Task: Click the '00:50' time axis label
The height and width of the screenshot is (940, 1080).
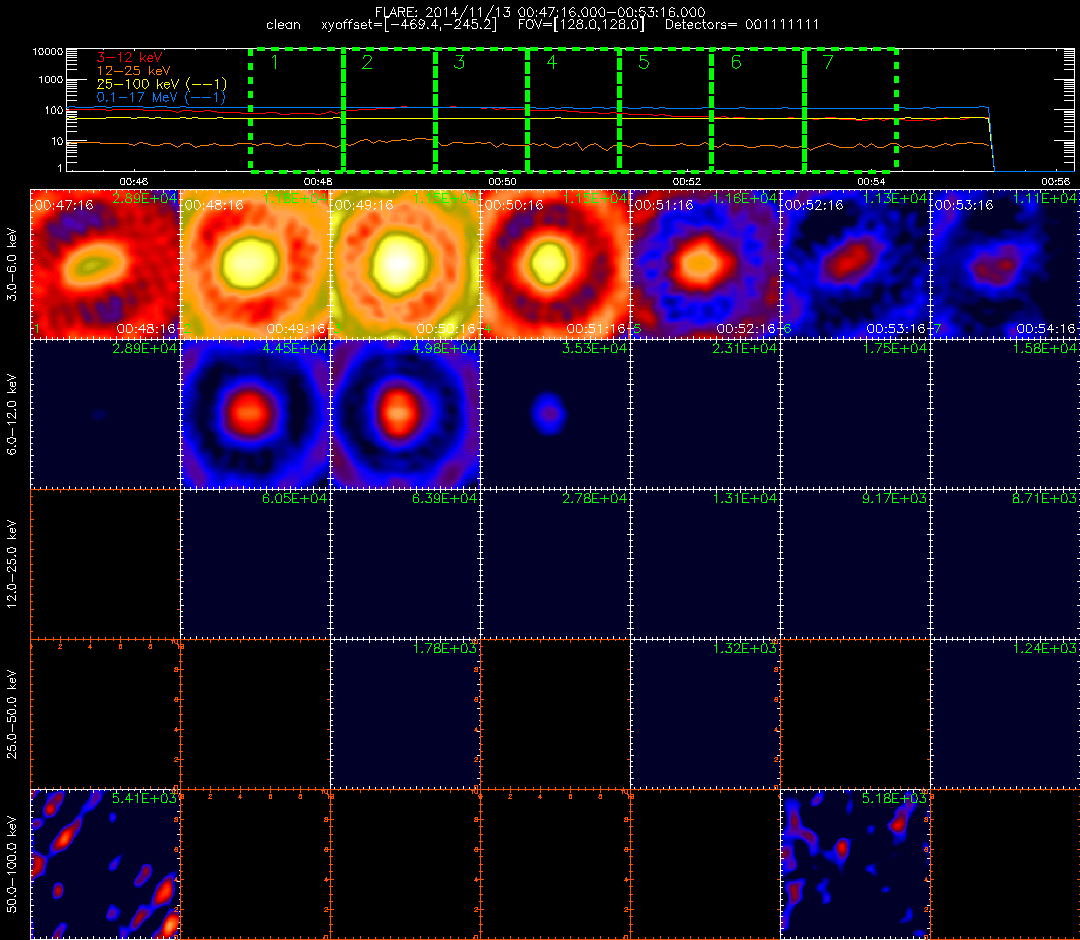Action: [502, 181]
